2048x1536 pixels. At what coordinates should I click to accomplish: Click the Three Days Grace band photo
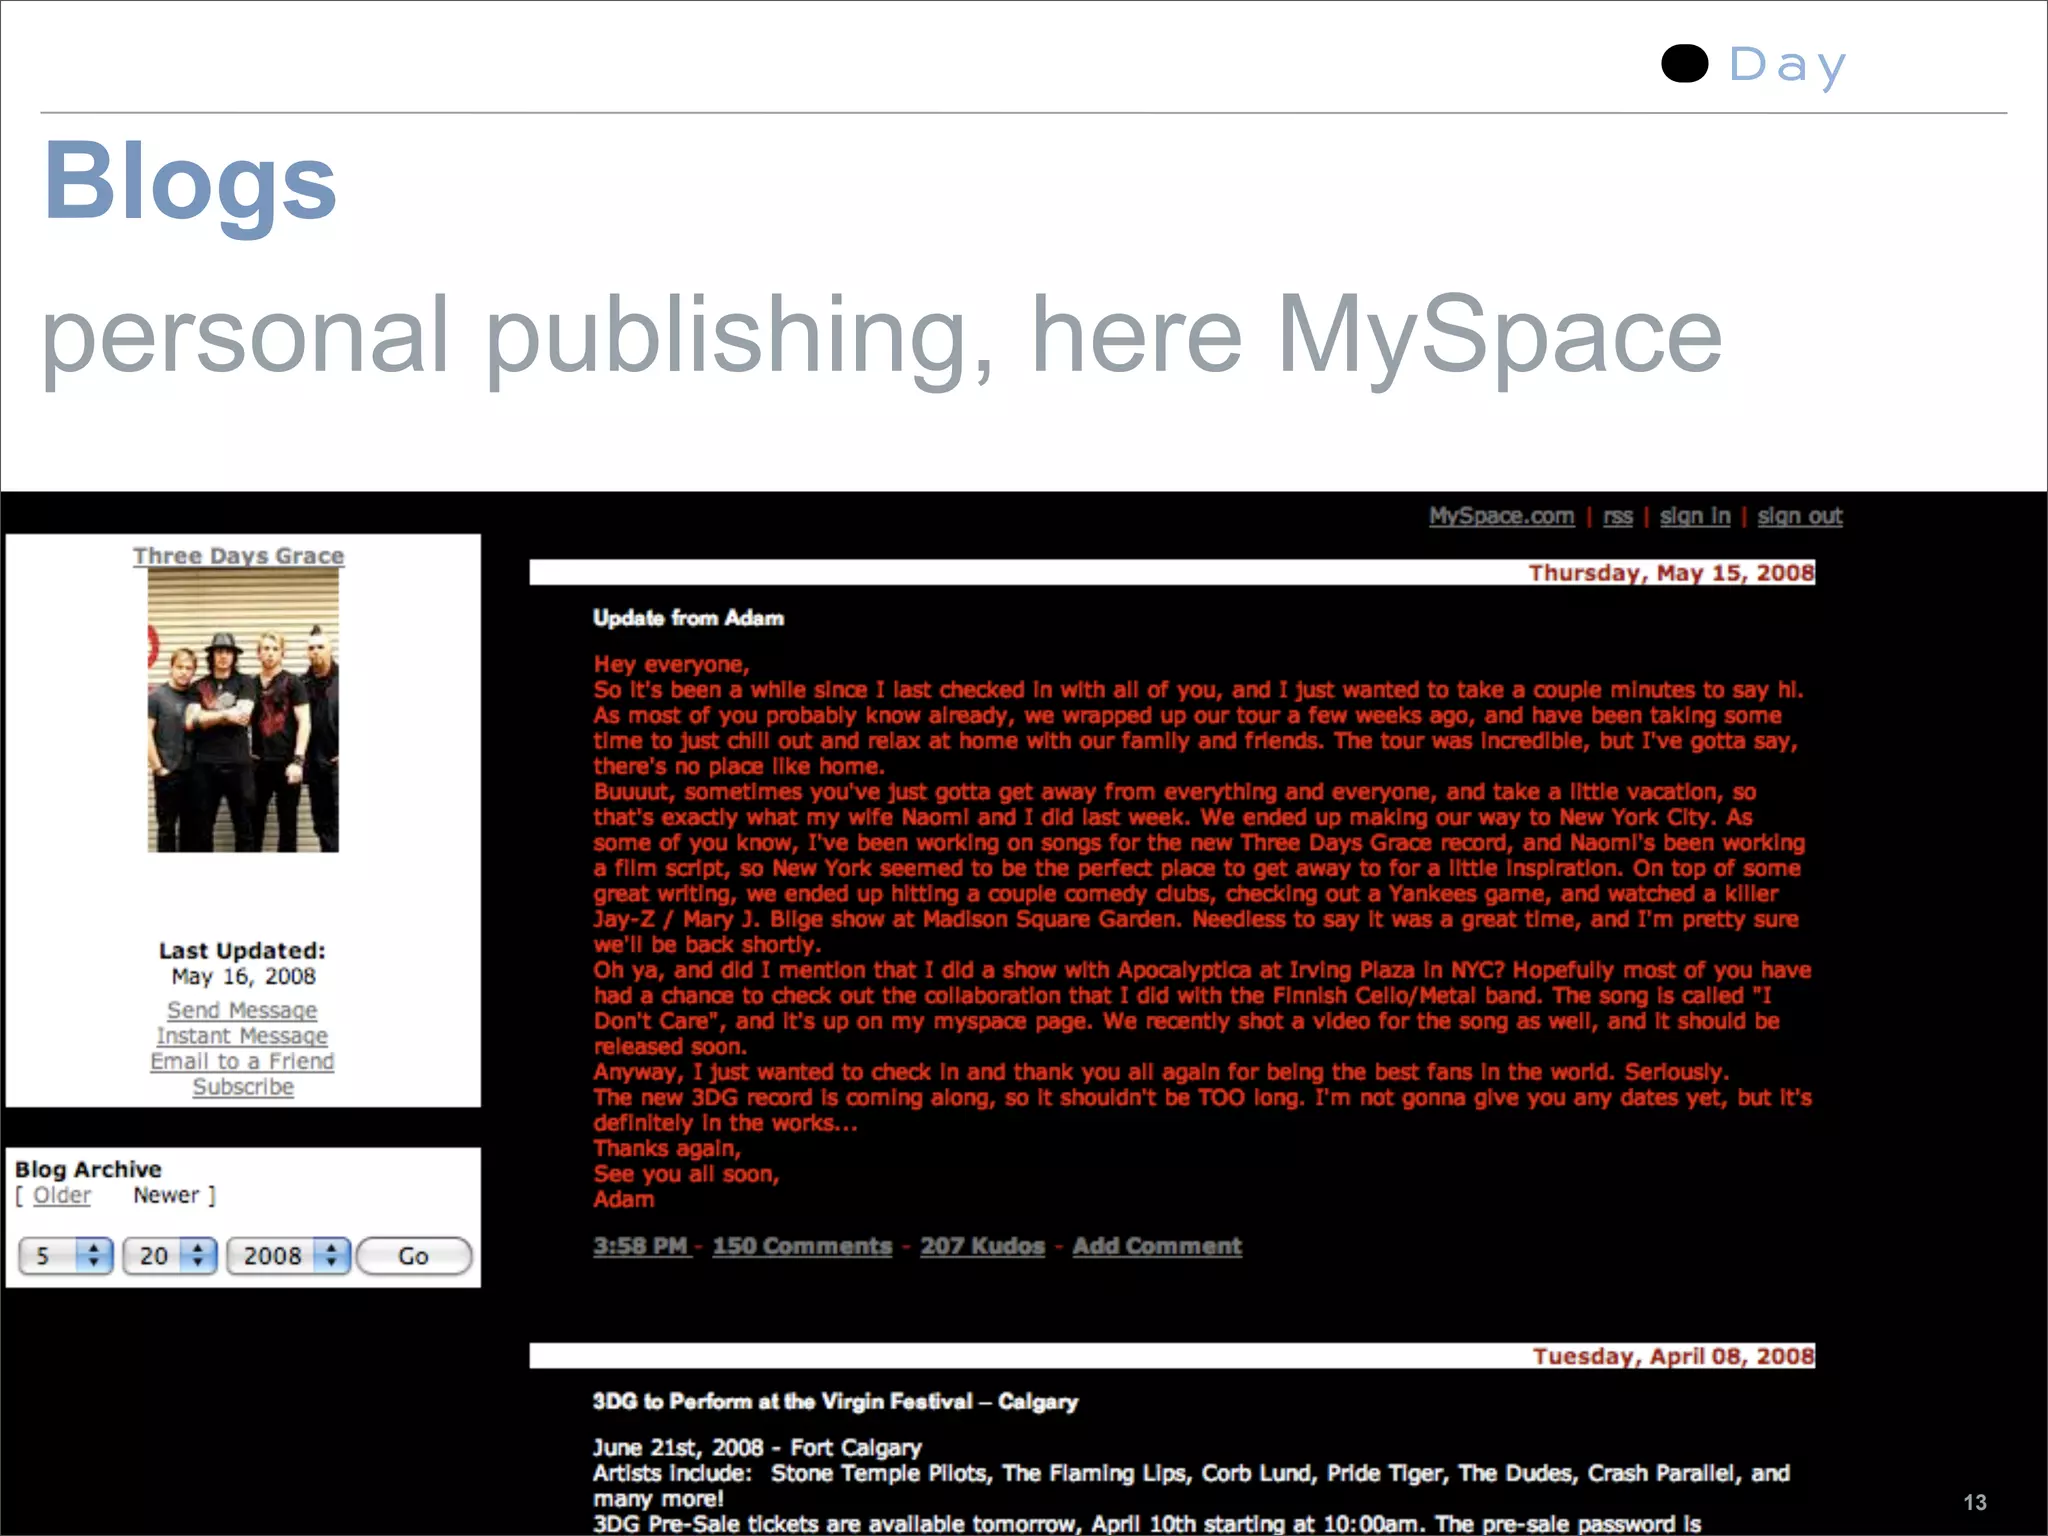click(x=243, y=710)
